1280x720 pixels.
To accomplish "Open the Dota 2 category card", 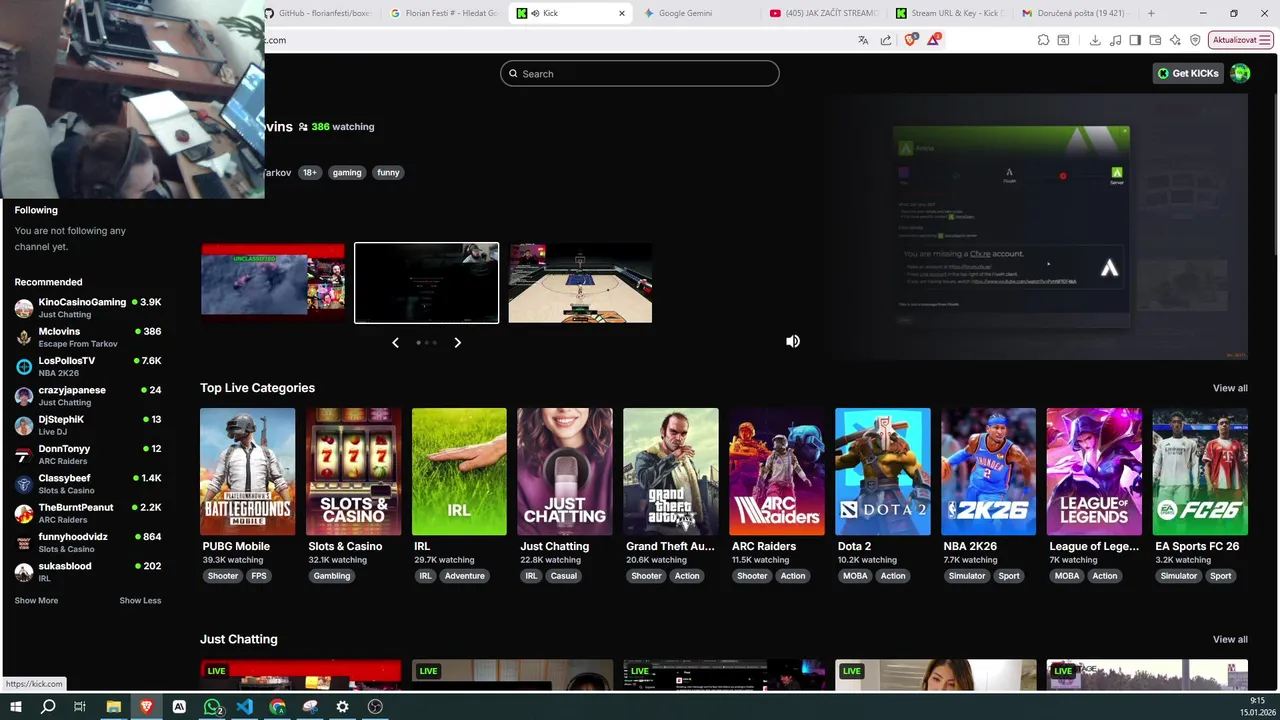I will pos(882,471).
